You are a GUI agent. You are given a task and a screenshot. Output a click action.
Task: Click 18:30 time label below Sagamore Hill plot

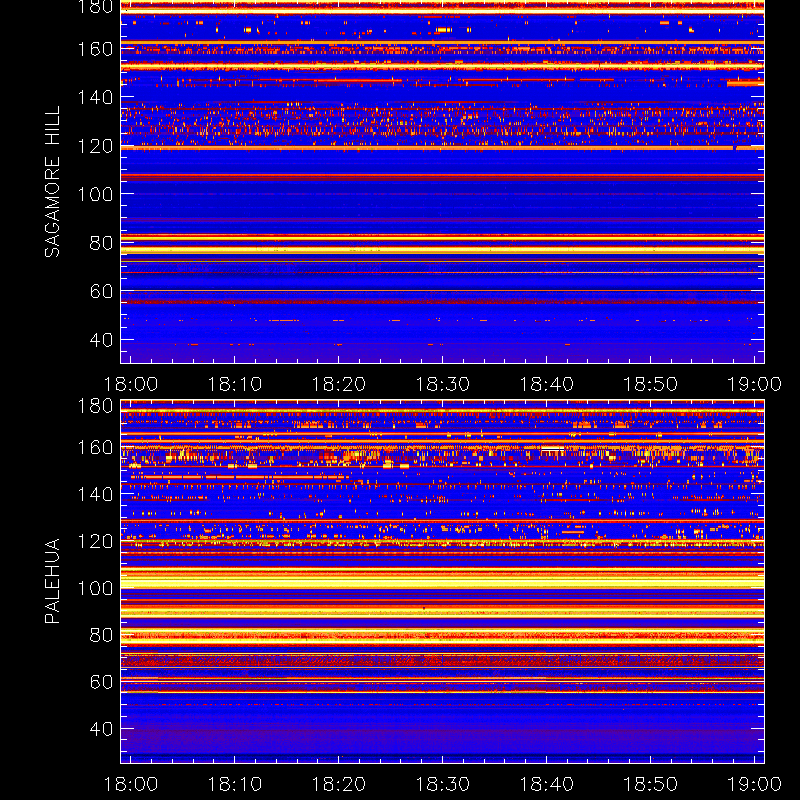click(442, 384)
